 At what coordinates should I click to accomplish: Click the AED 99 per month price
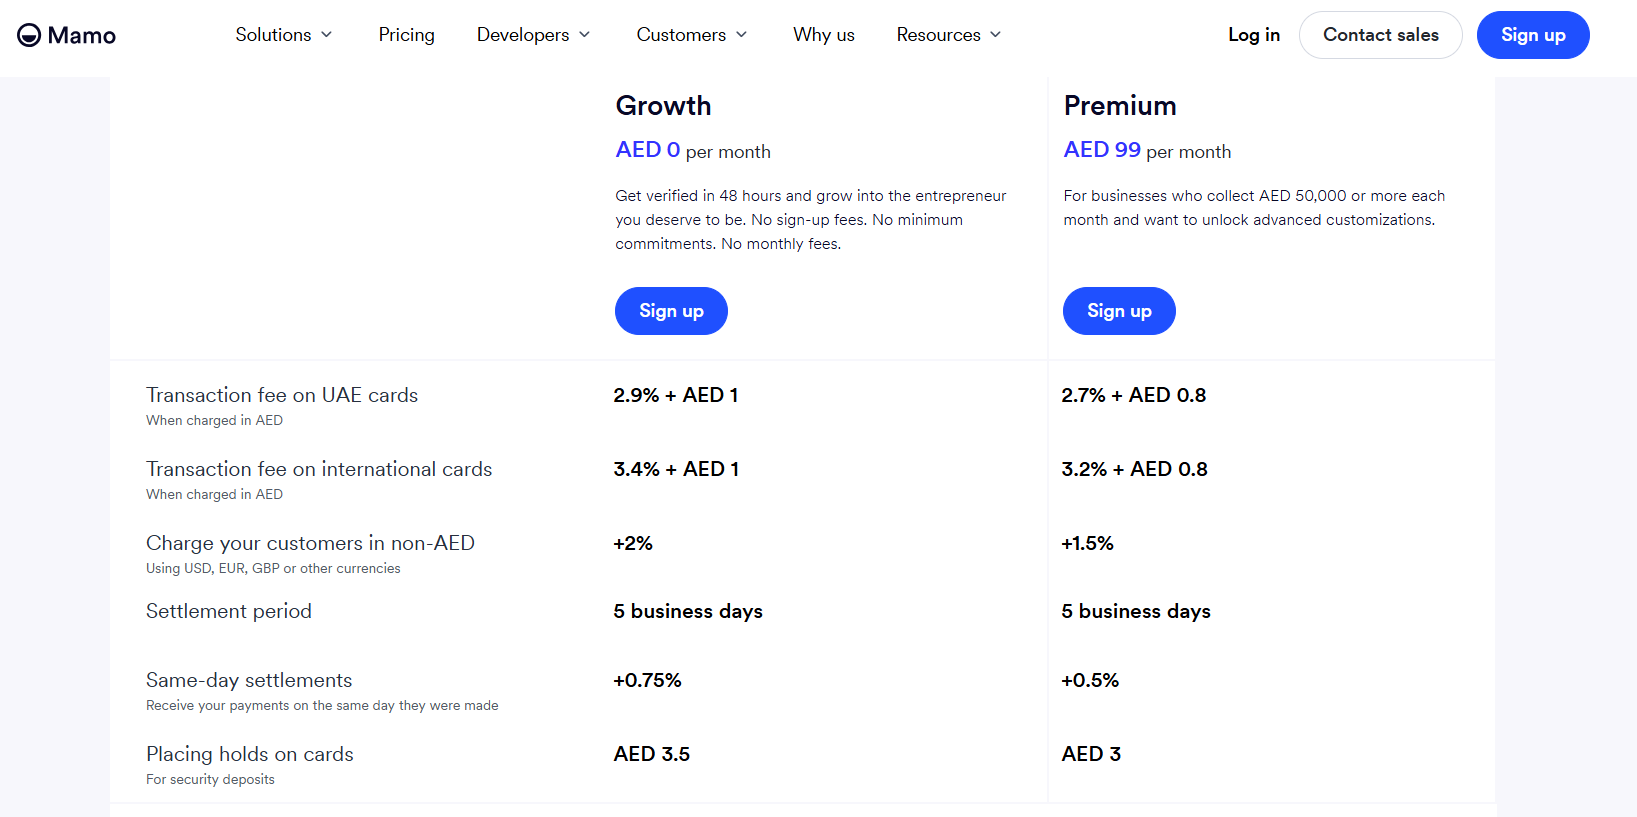click(x=1147, y=150)
